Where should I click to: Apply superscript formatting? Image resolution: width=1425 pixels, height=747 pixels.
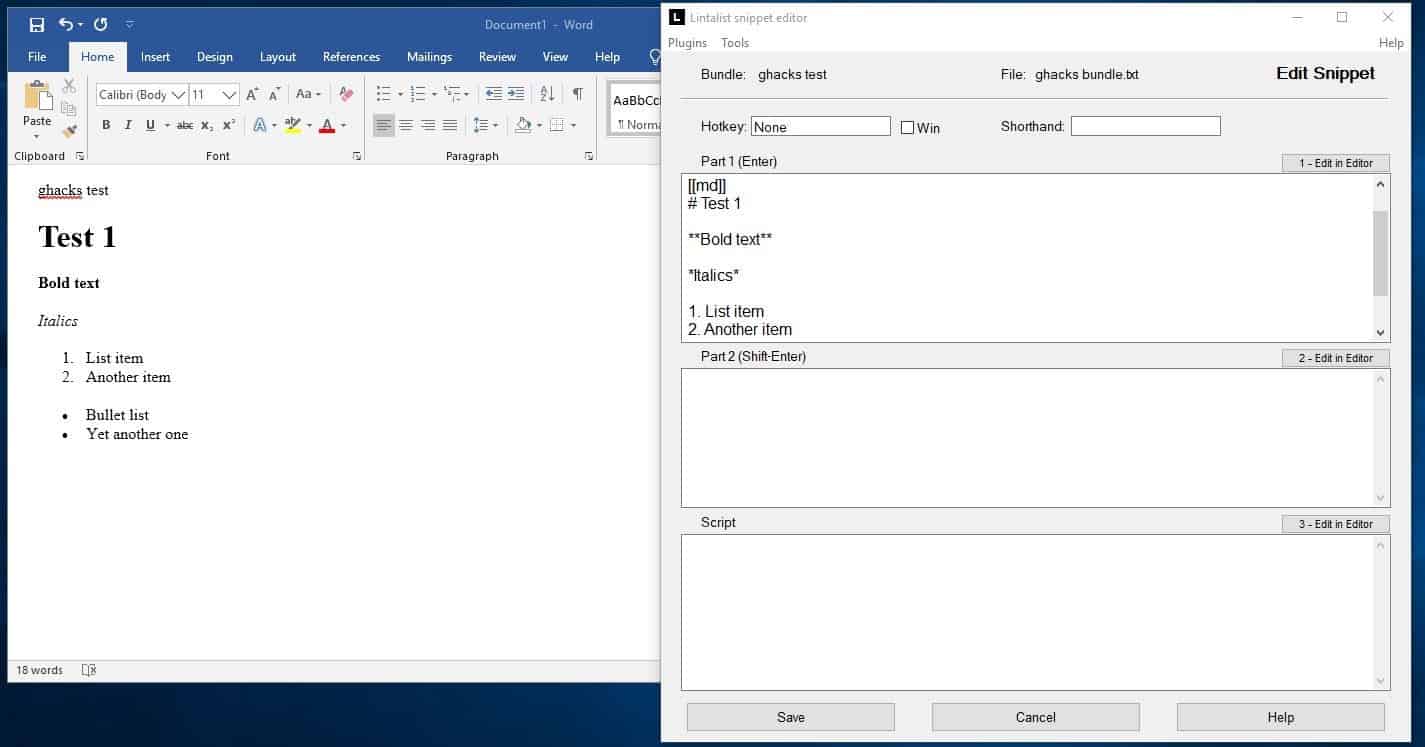(229, 125)
